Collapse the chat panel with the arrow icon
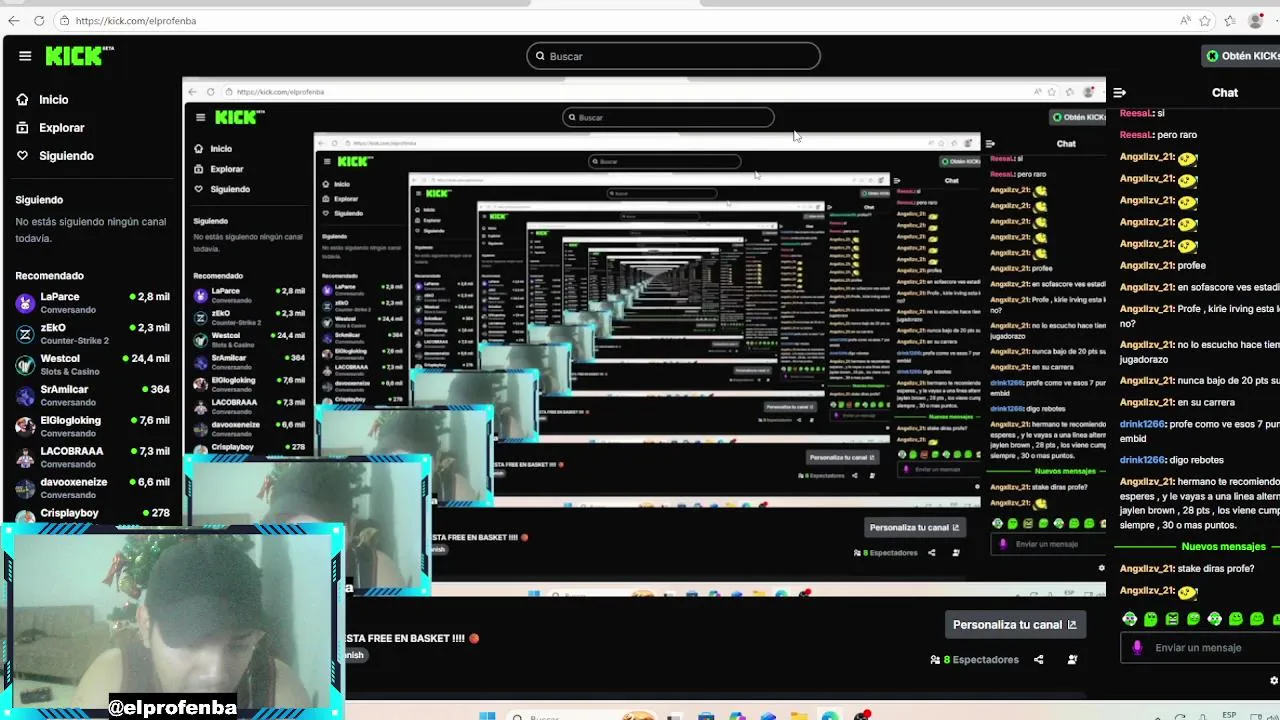Image resolution: width=1280 pixels, height=720 pixels. (x=1120, y=92)
